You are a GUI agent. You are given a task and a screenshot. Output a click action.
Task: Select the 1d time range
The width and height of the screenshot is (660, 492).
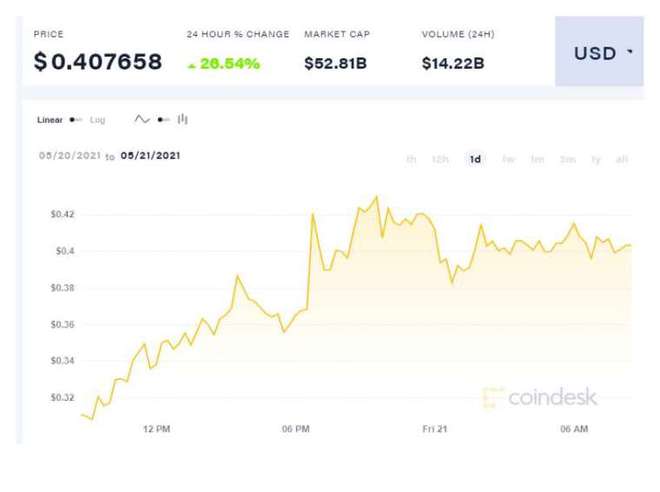[475, 160]
